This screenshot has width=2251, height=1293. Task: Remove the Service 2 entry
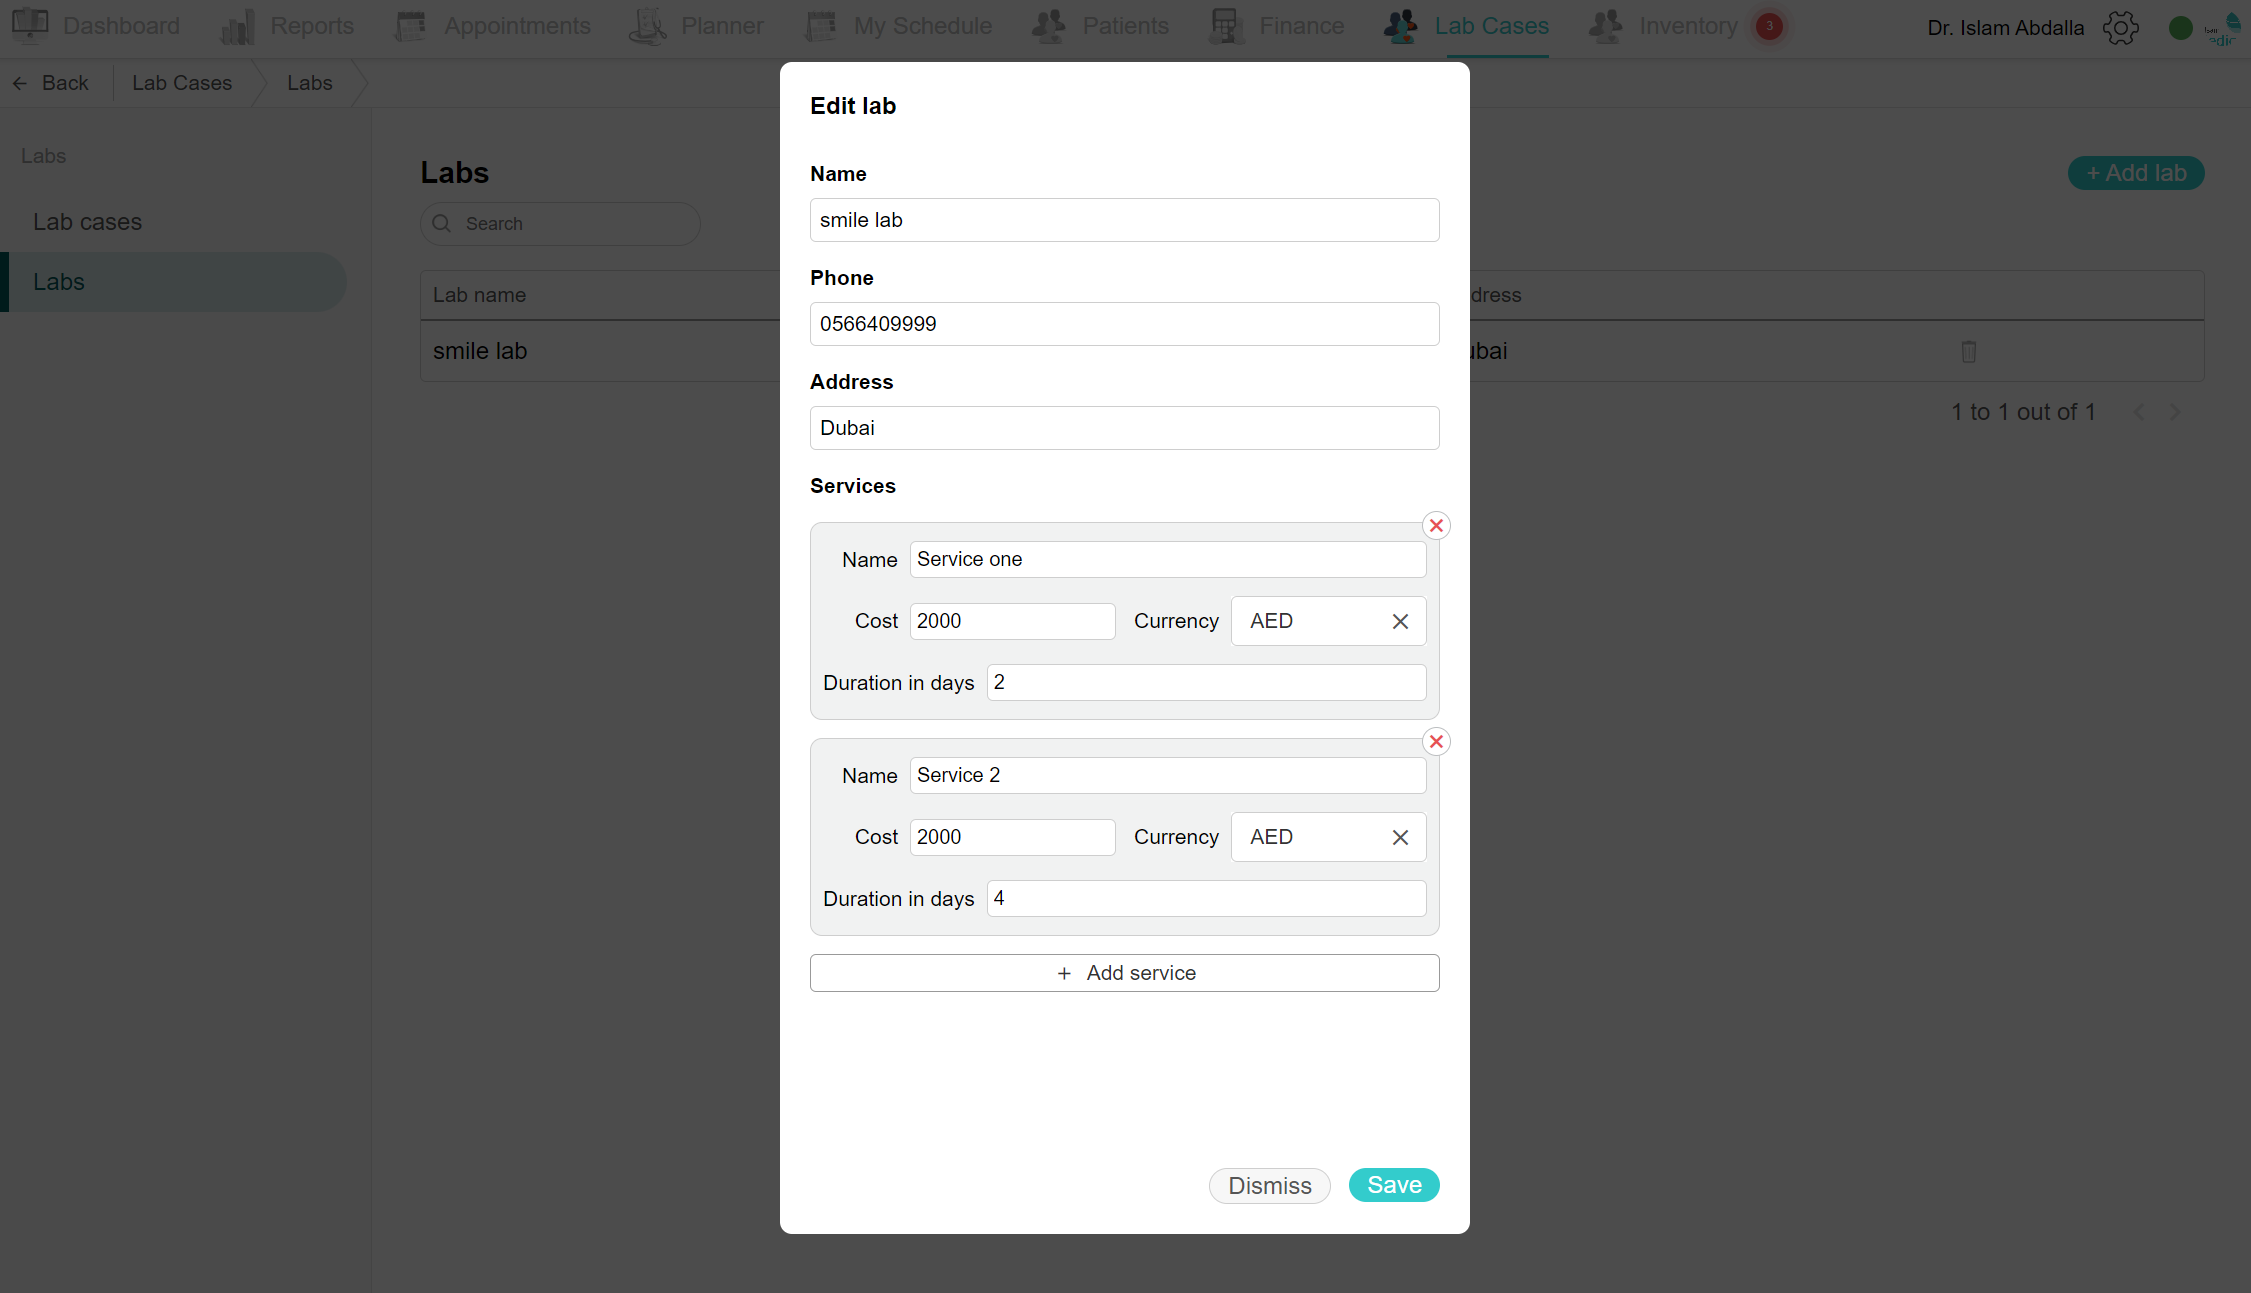1436,741
